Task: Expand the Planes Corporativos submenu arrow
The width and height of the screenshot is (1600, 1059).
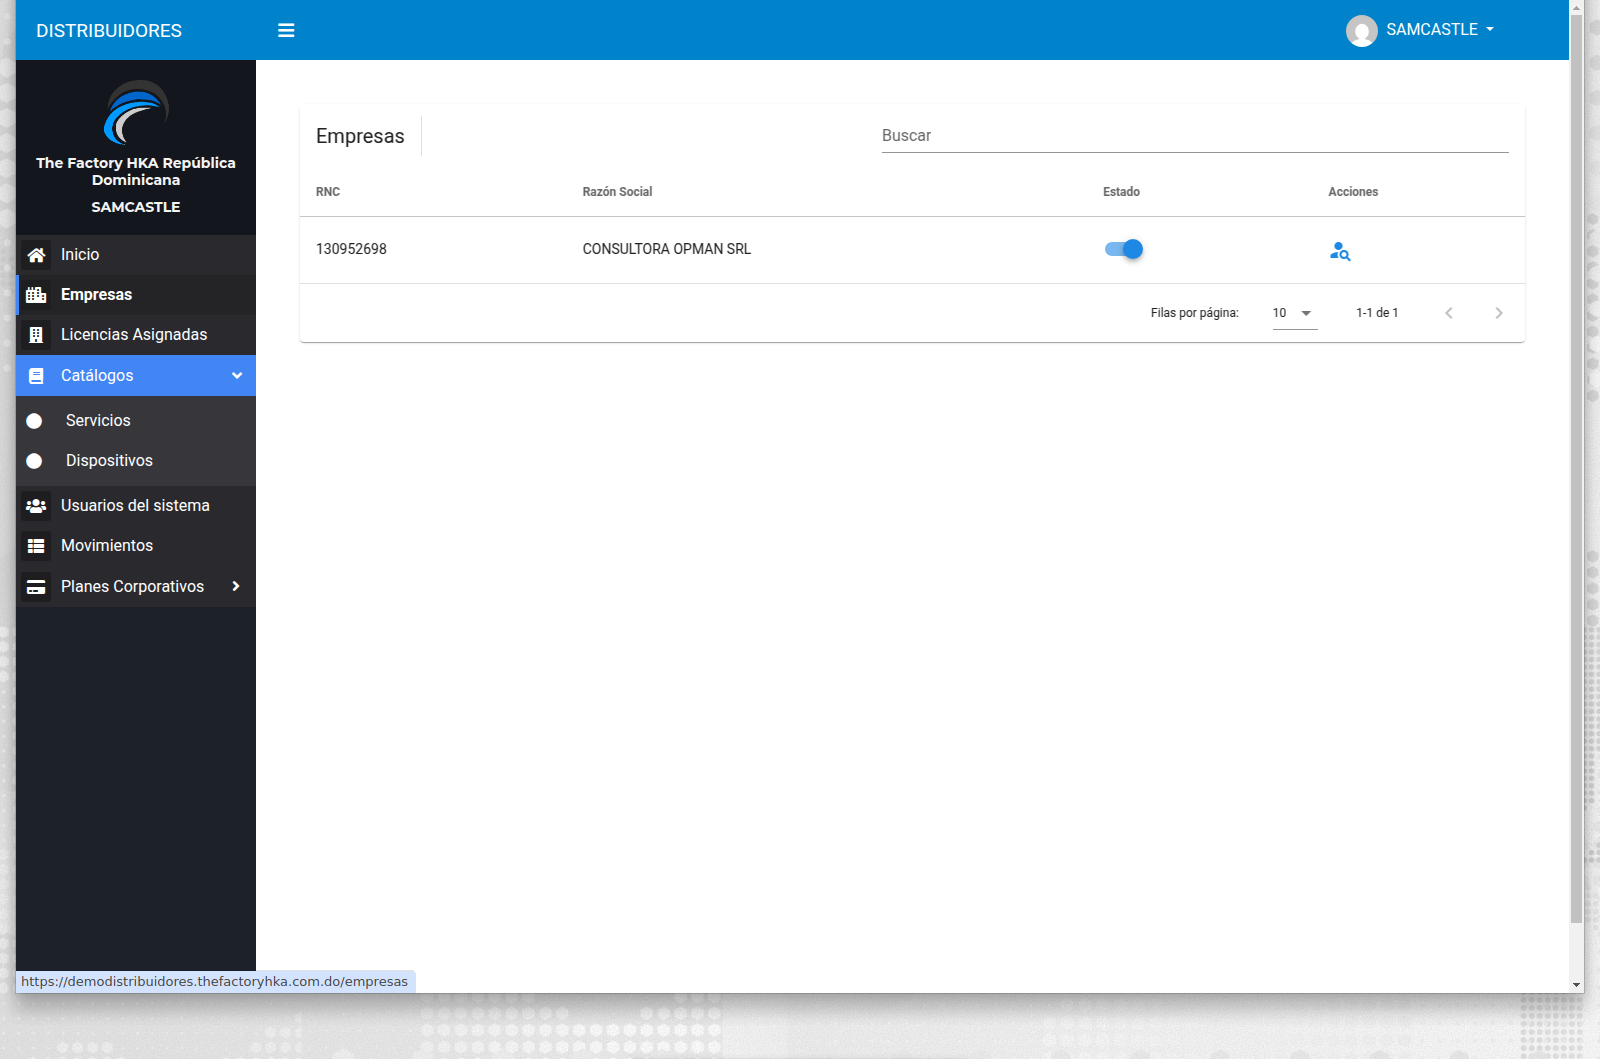Action: point(236,586)
